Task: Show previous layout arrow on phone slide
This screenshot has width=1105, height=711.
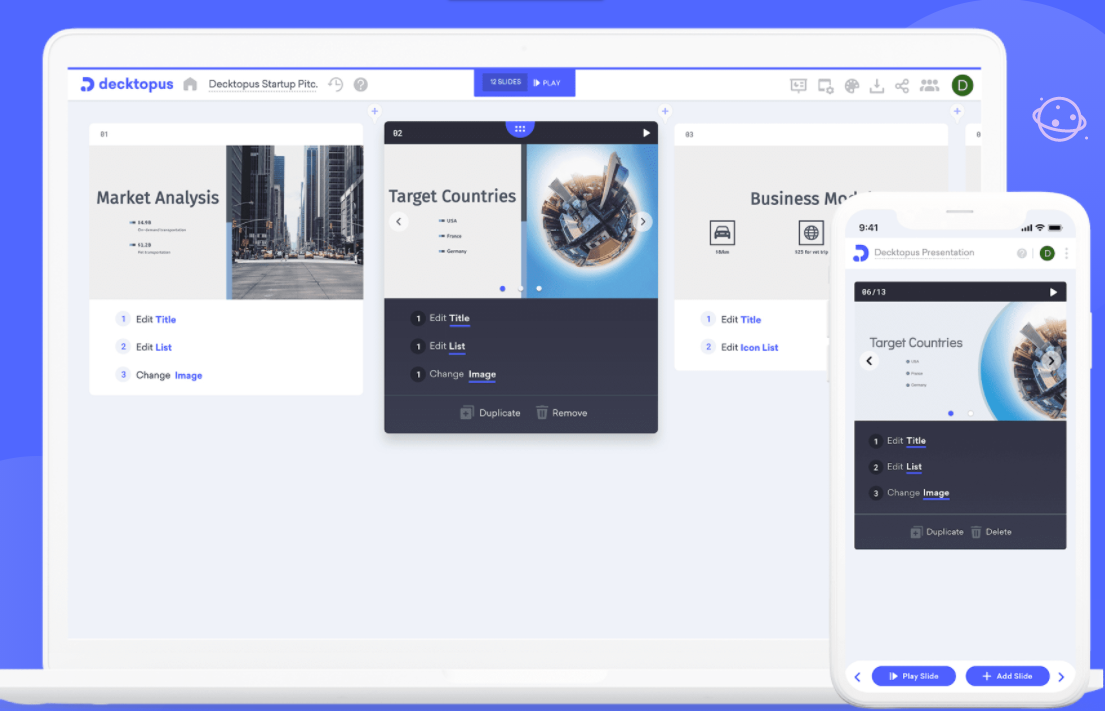Action: point(869,361)
